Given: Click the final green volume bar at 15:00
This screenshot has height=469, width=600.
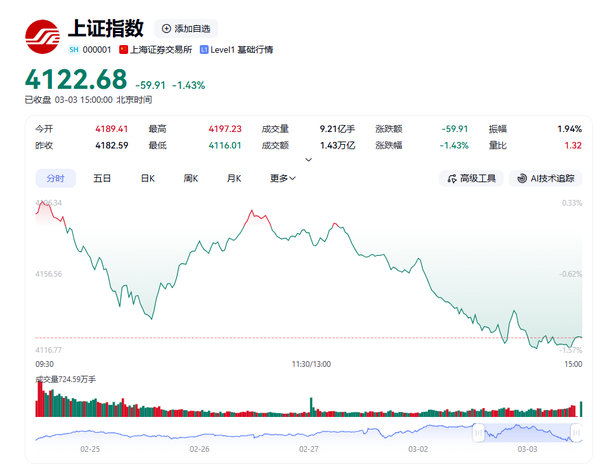Looking at the screenshot, I should (581, 409).
